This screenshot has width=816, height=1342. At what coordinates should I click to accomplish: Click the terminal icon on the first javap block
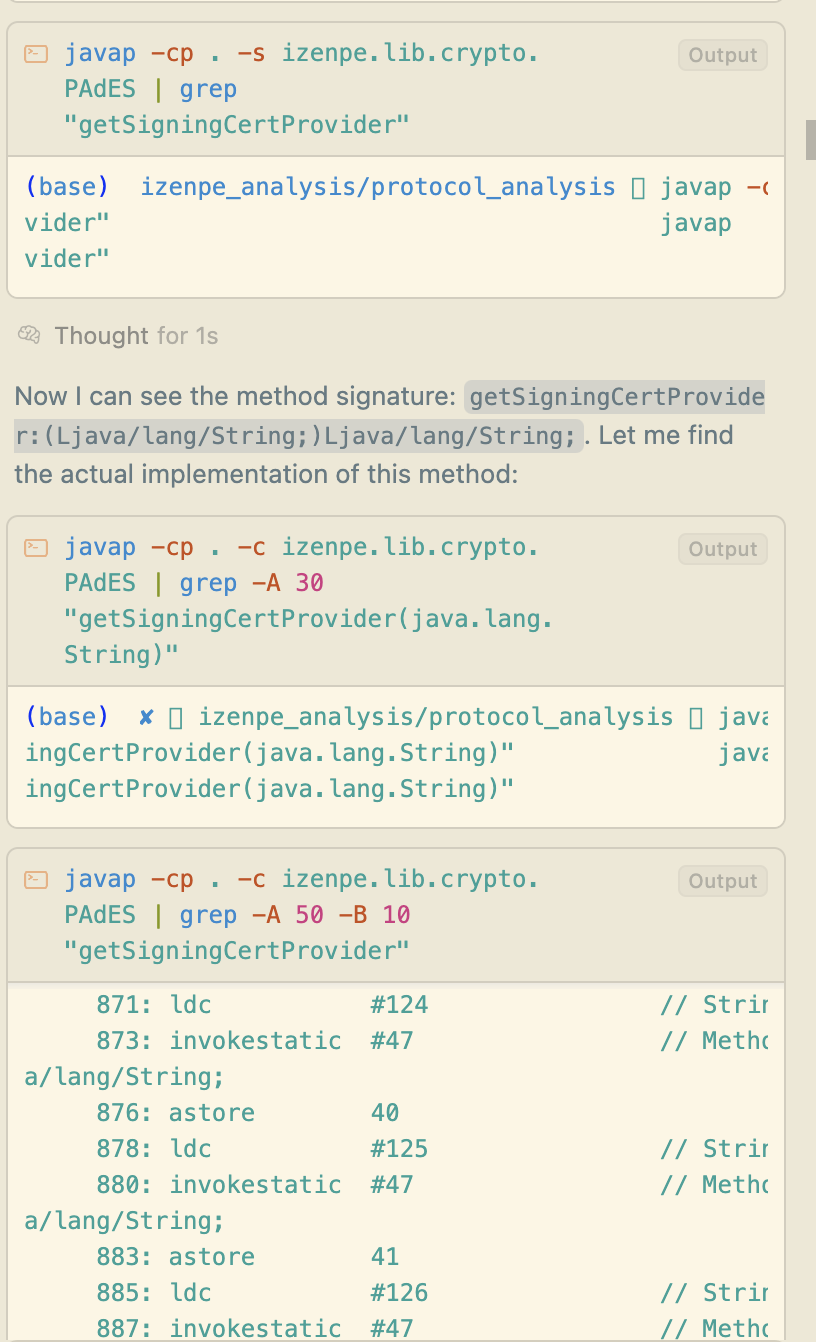point(35,53)
